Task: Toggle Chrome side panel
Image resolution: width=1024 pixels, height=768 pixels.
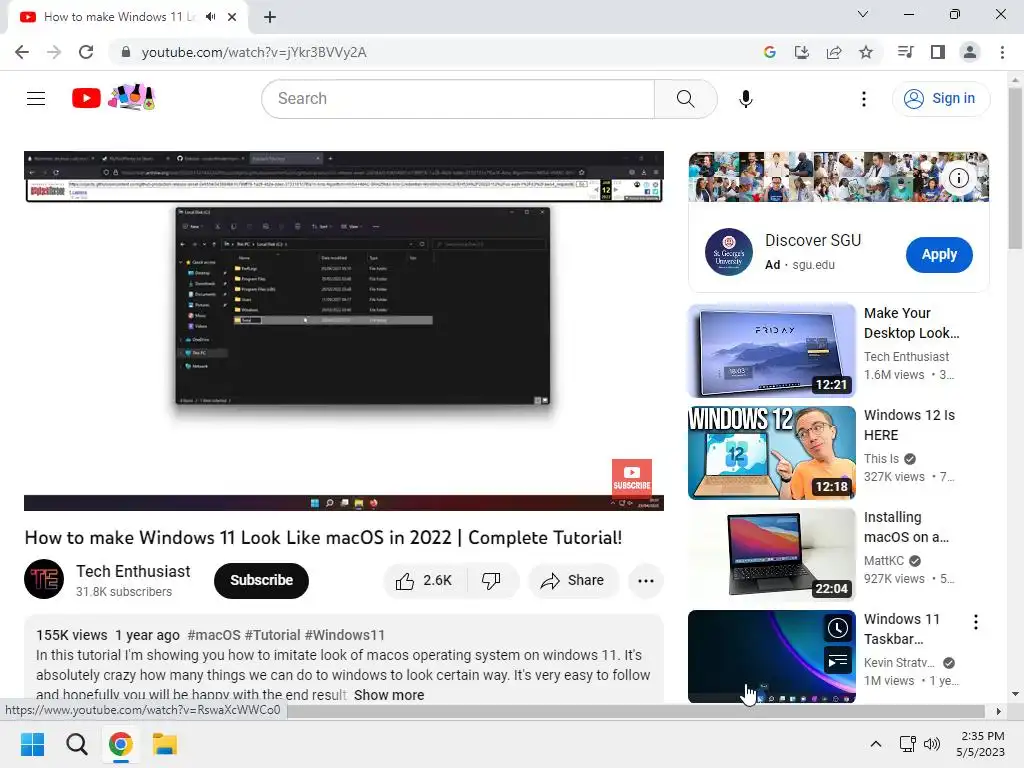Action: [938, 52]
